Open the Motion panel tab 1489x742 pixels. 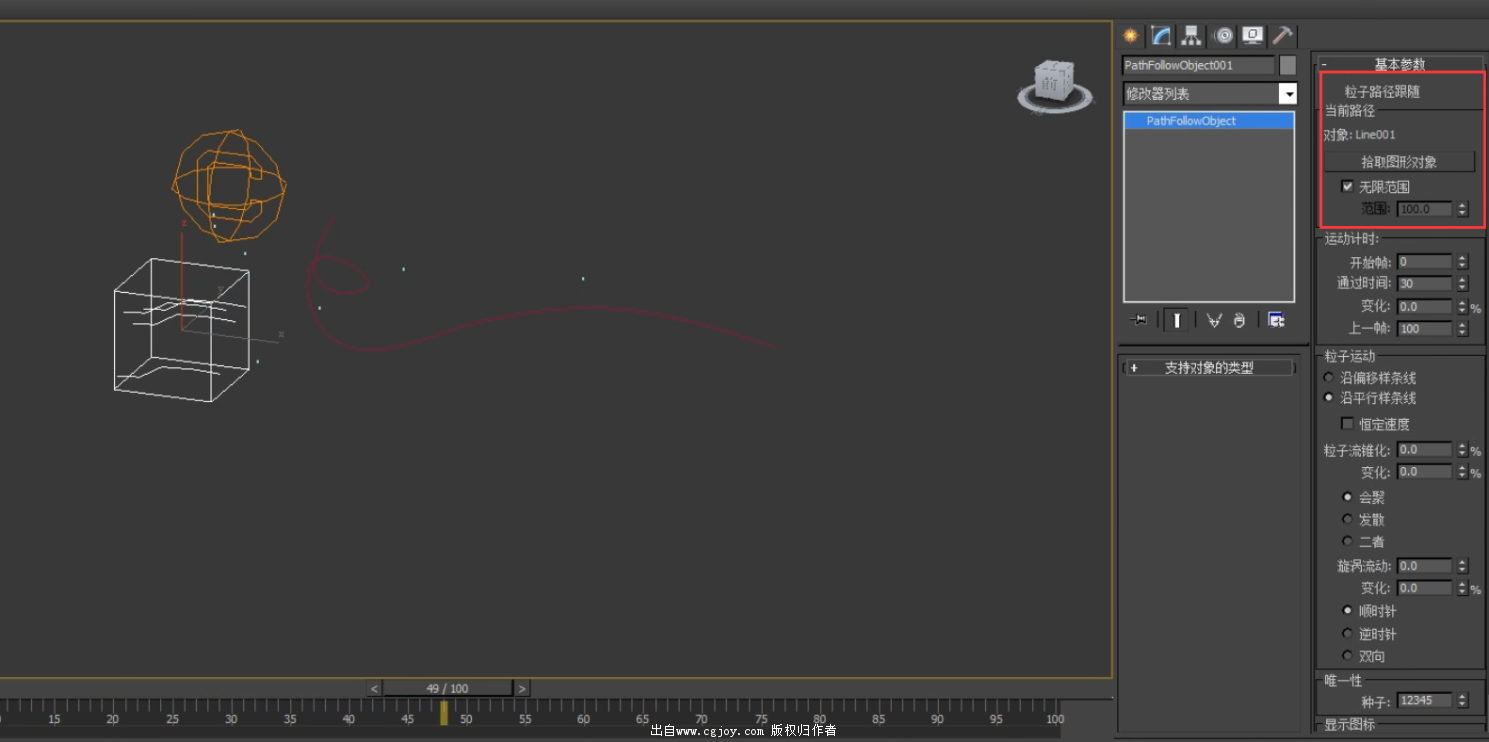coord(1222,35)
